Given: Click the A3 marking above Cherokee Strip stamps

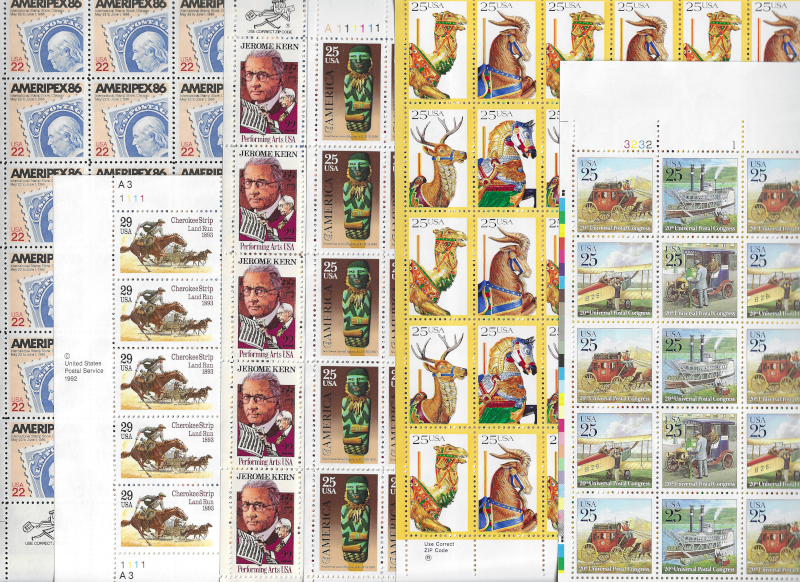Looking at the screenshot, I should (125, 184).
